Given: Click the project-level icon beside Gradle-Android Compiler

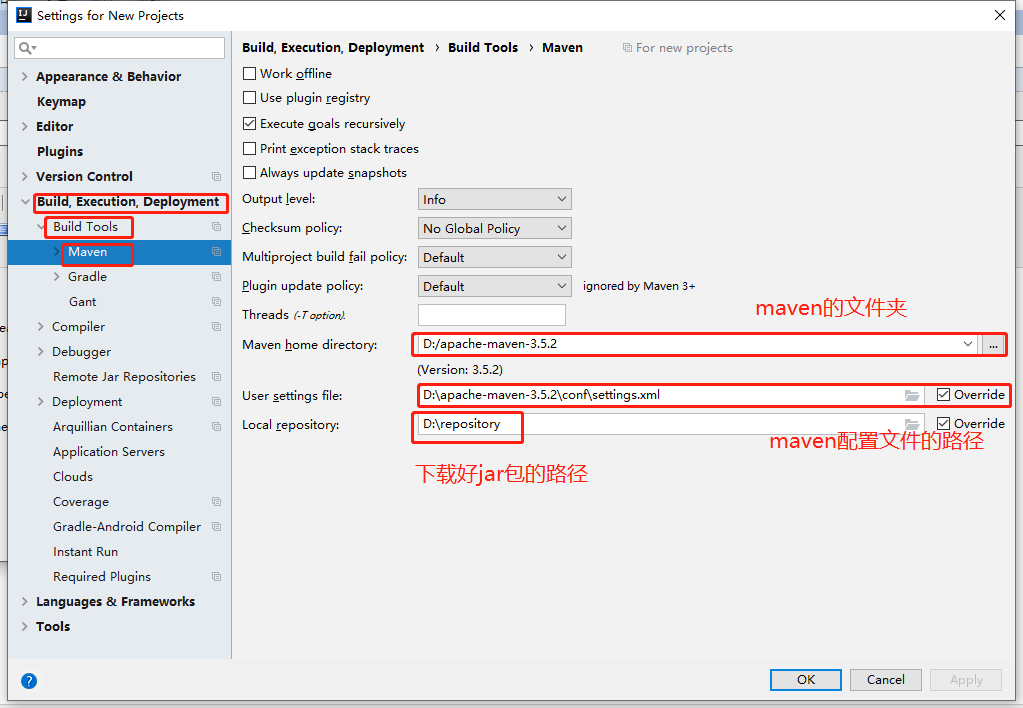Looking at the screenshot, I should pyautogui.click(x=217, y=527).
